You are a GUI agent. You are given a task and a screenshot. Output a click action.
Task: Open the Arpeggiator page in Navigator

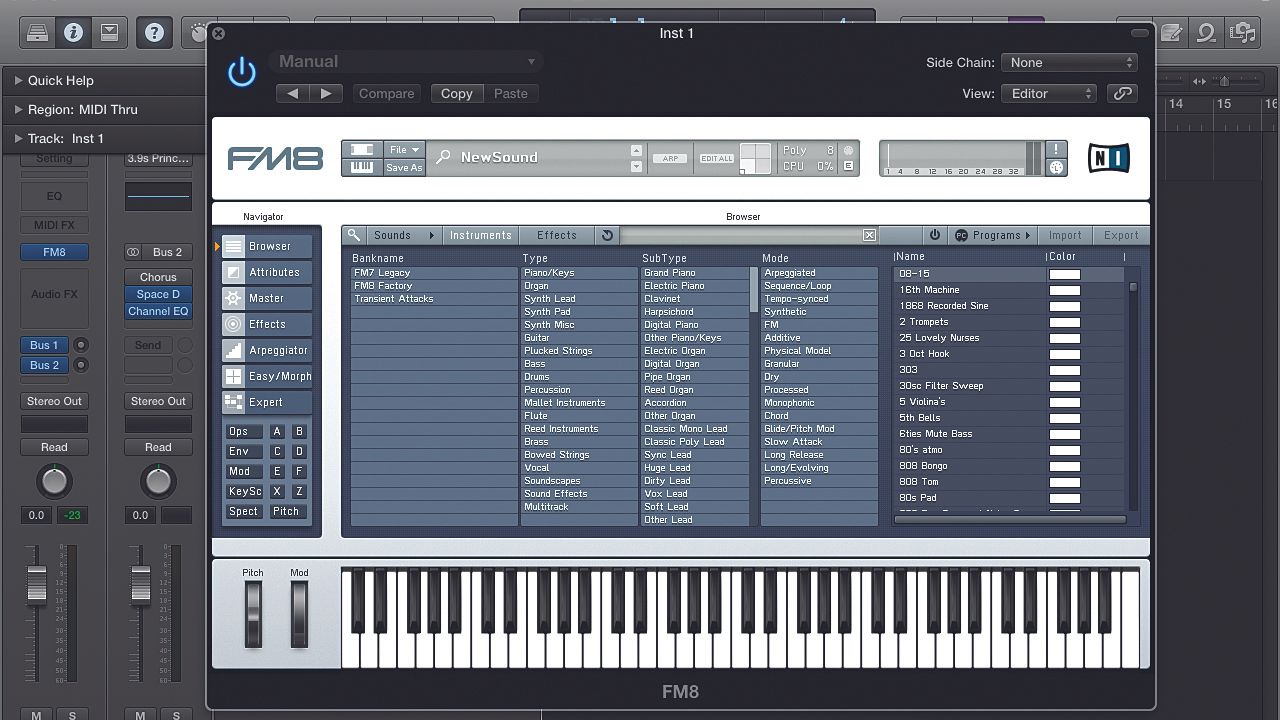267,350
